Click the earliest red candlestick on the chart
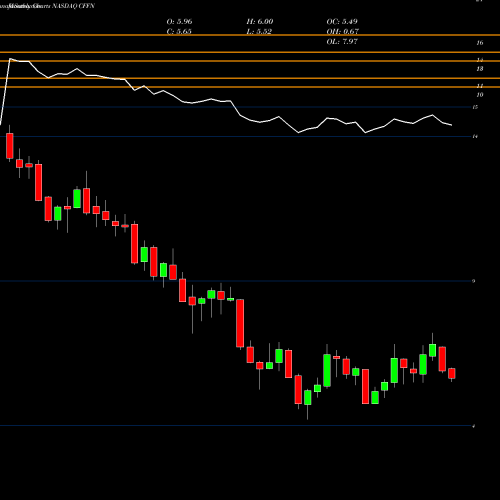 pos(10,146)
